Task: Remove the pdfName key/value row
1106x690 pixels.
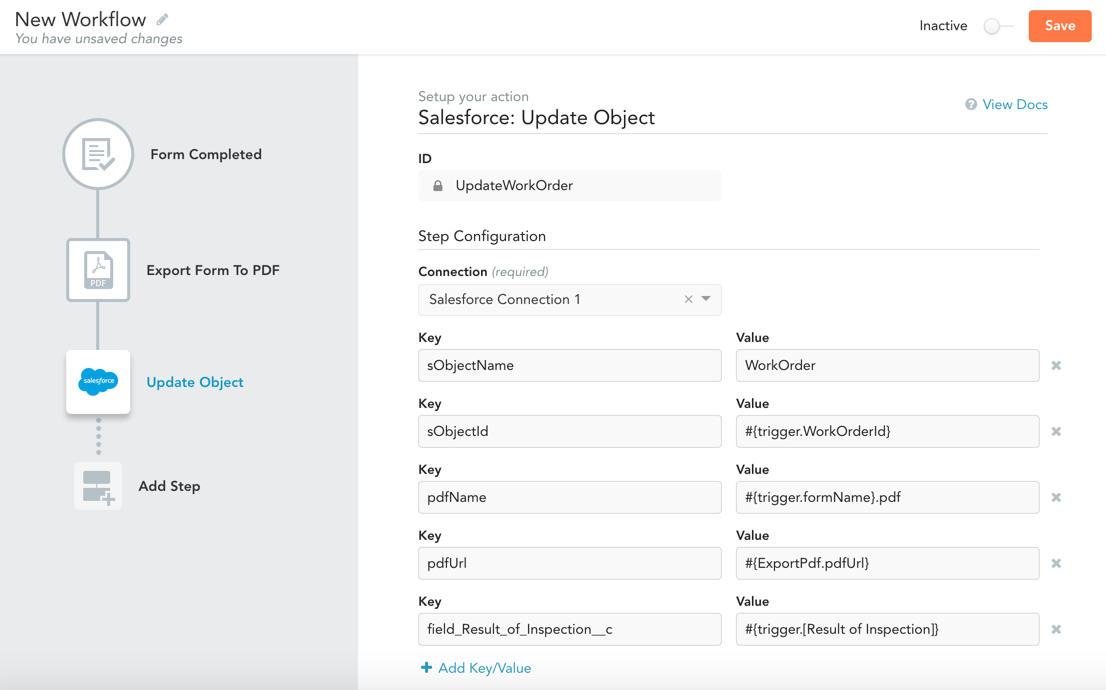Action: click(1056, 497)
